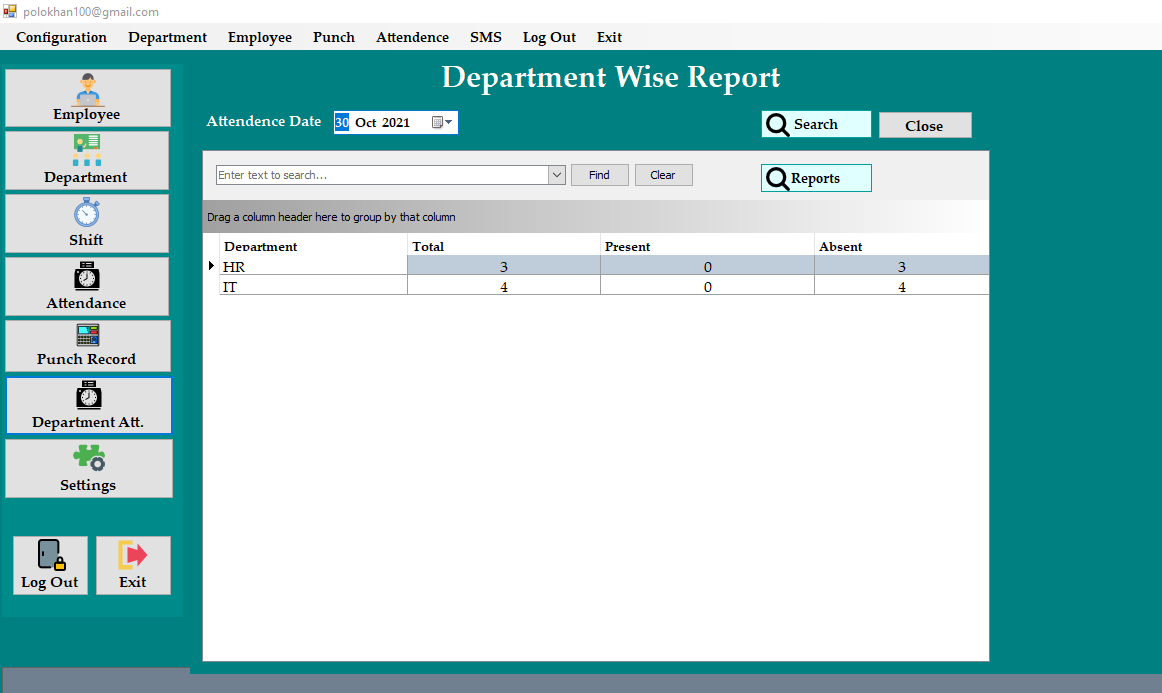Open the Attendence Date calendar picker

(437, 122)
